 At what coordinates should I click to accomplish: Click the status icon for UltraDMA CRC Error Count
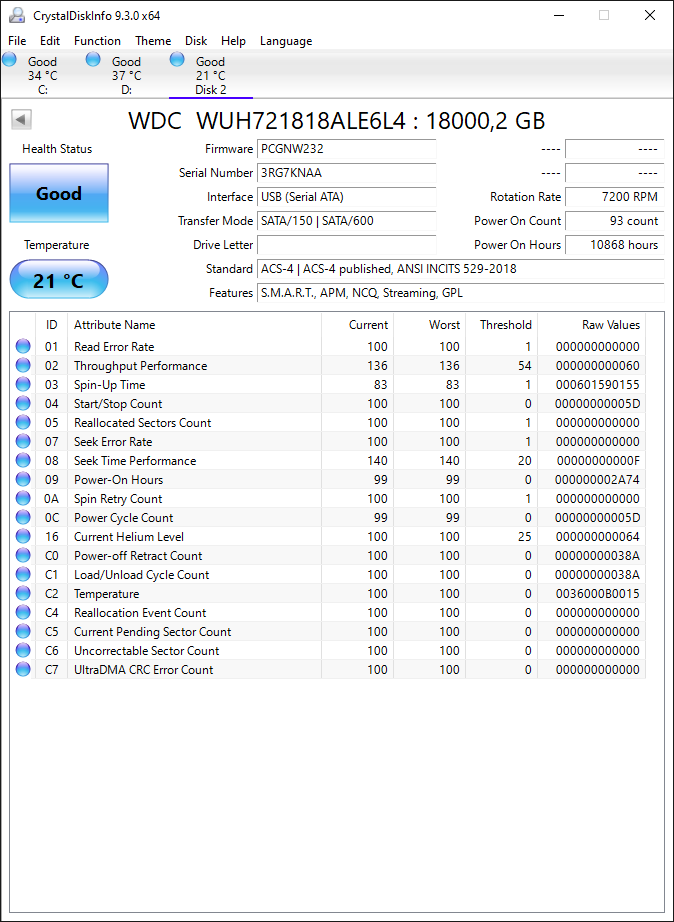23,669
